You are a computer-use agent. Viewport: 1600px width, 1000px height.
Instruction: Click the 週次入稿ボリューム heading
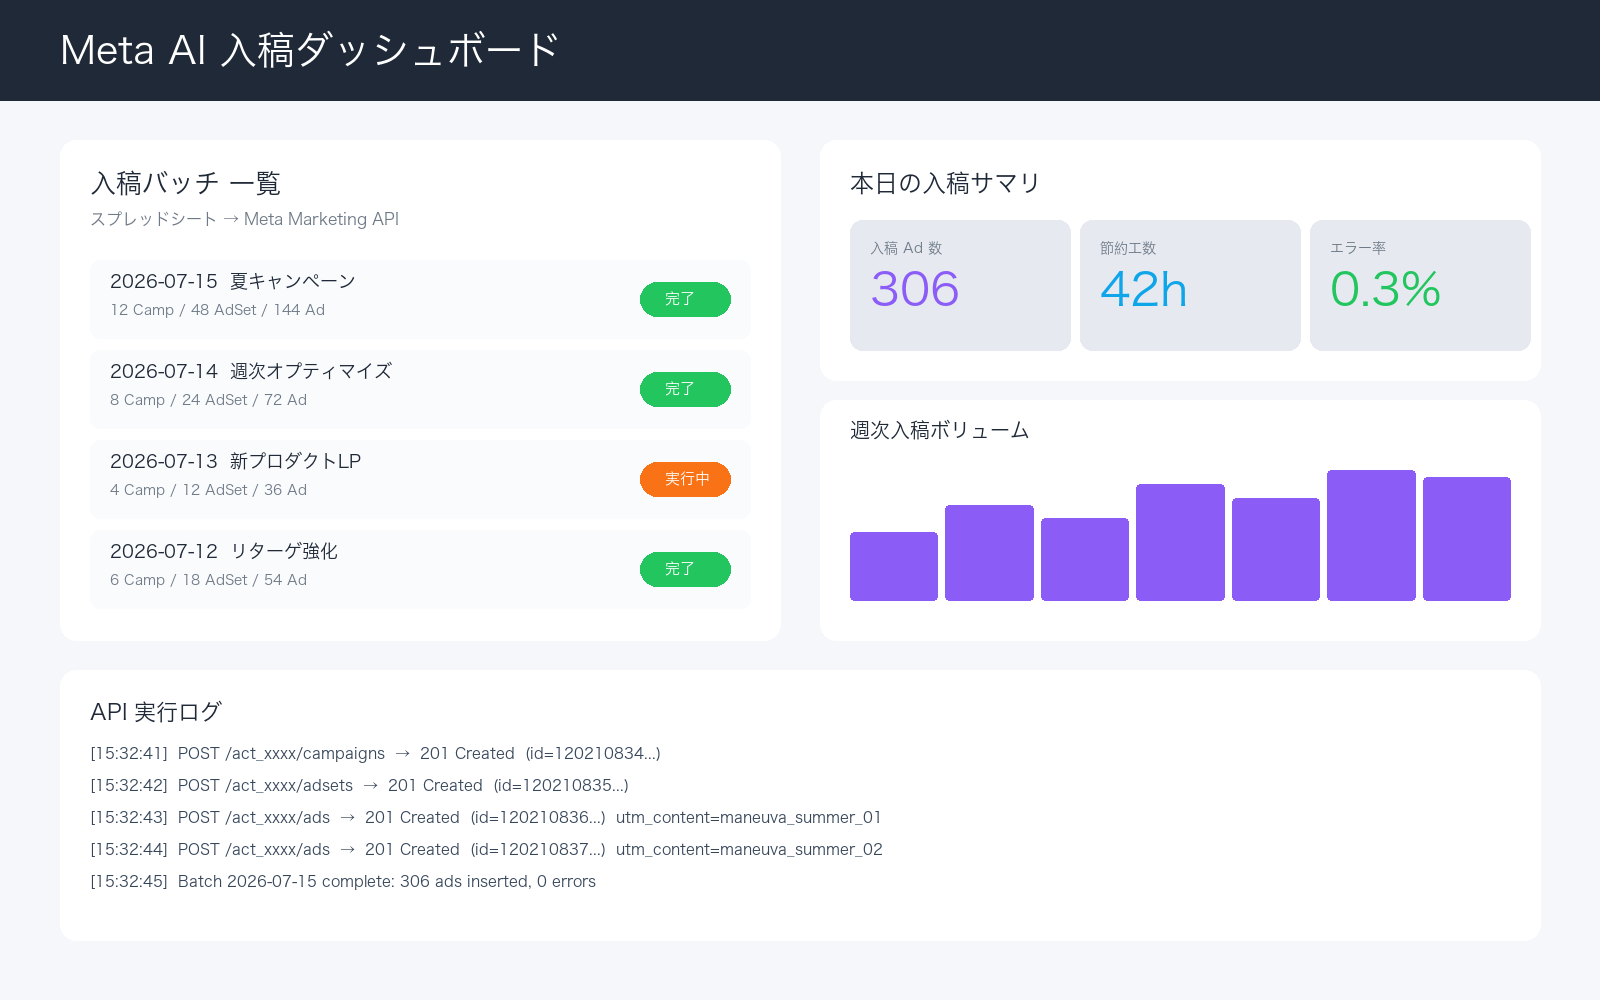939,430
